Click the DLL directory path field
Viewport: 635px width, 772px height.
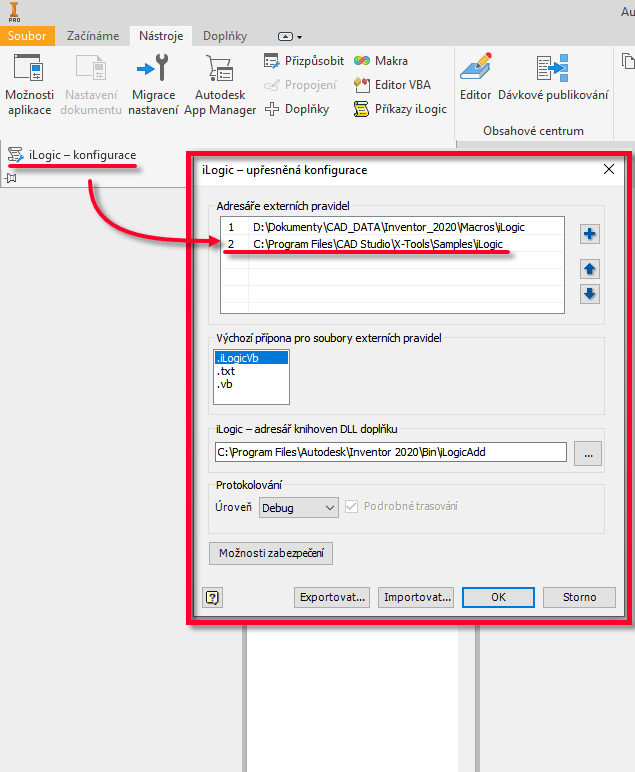click(x=390, y=454)
